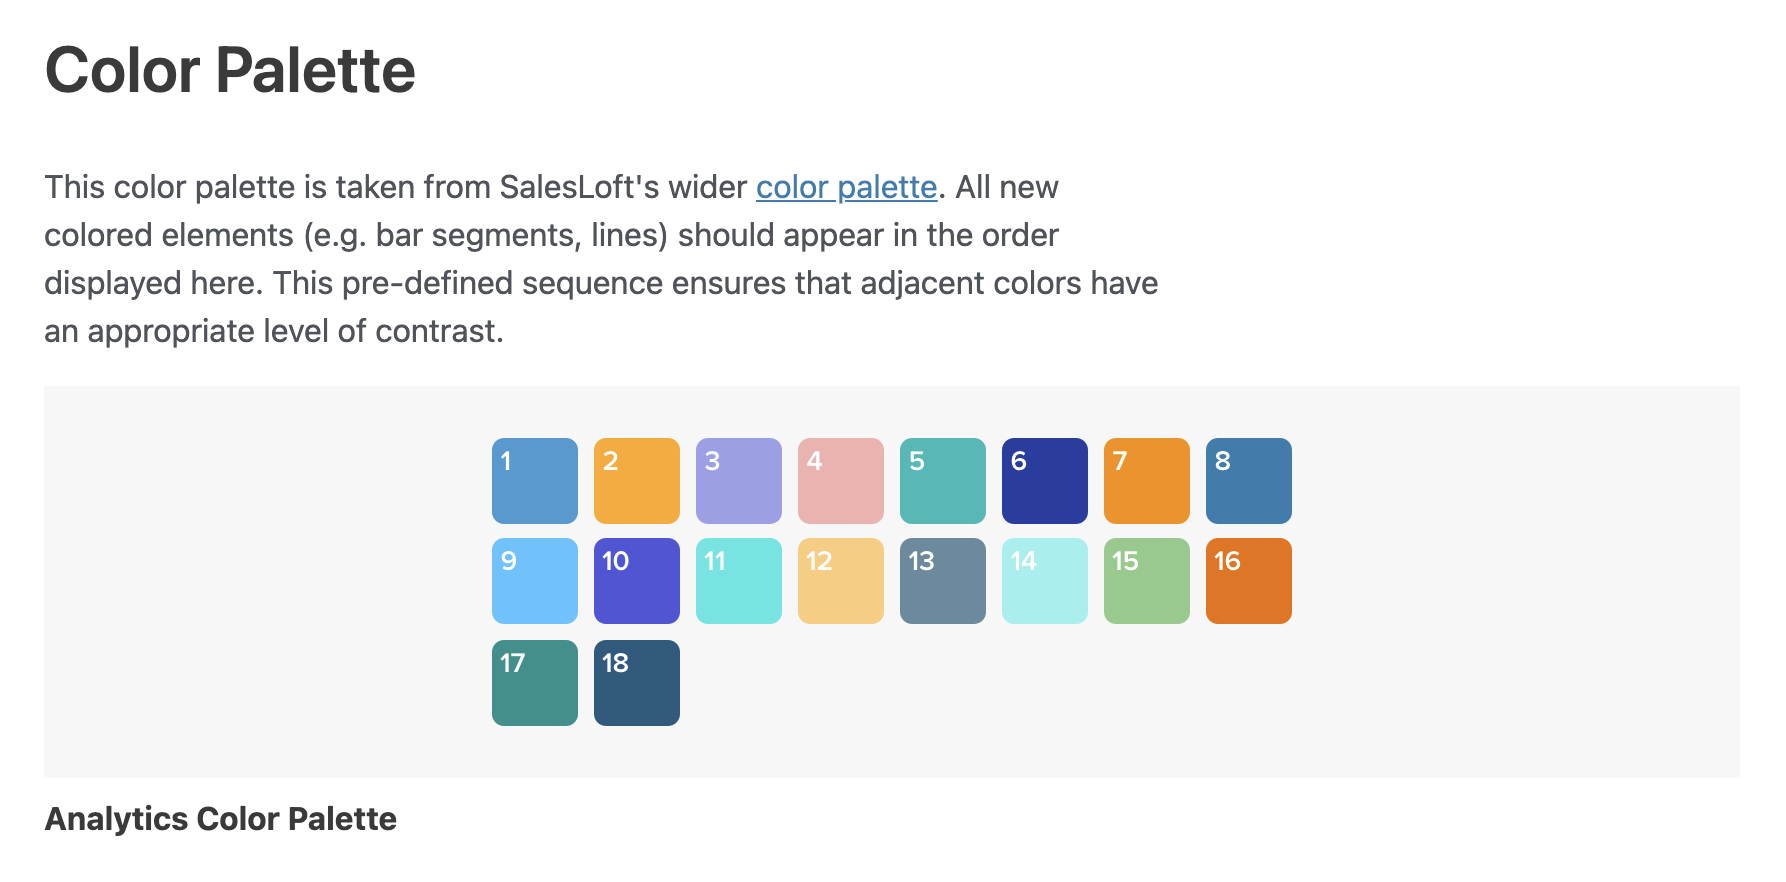1786x882 pixels.
Task: Select light mint swatch number 14
Action: [1045, 581]
